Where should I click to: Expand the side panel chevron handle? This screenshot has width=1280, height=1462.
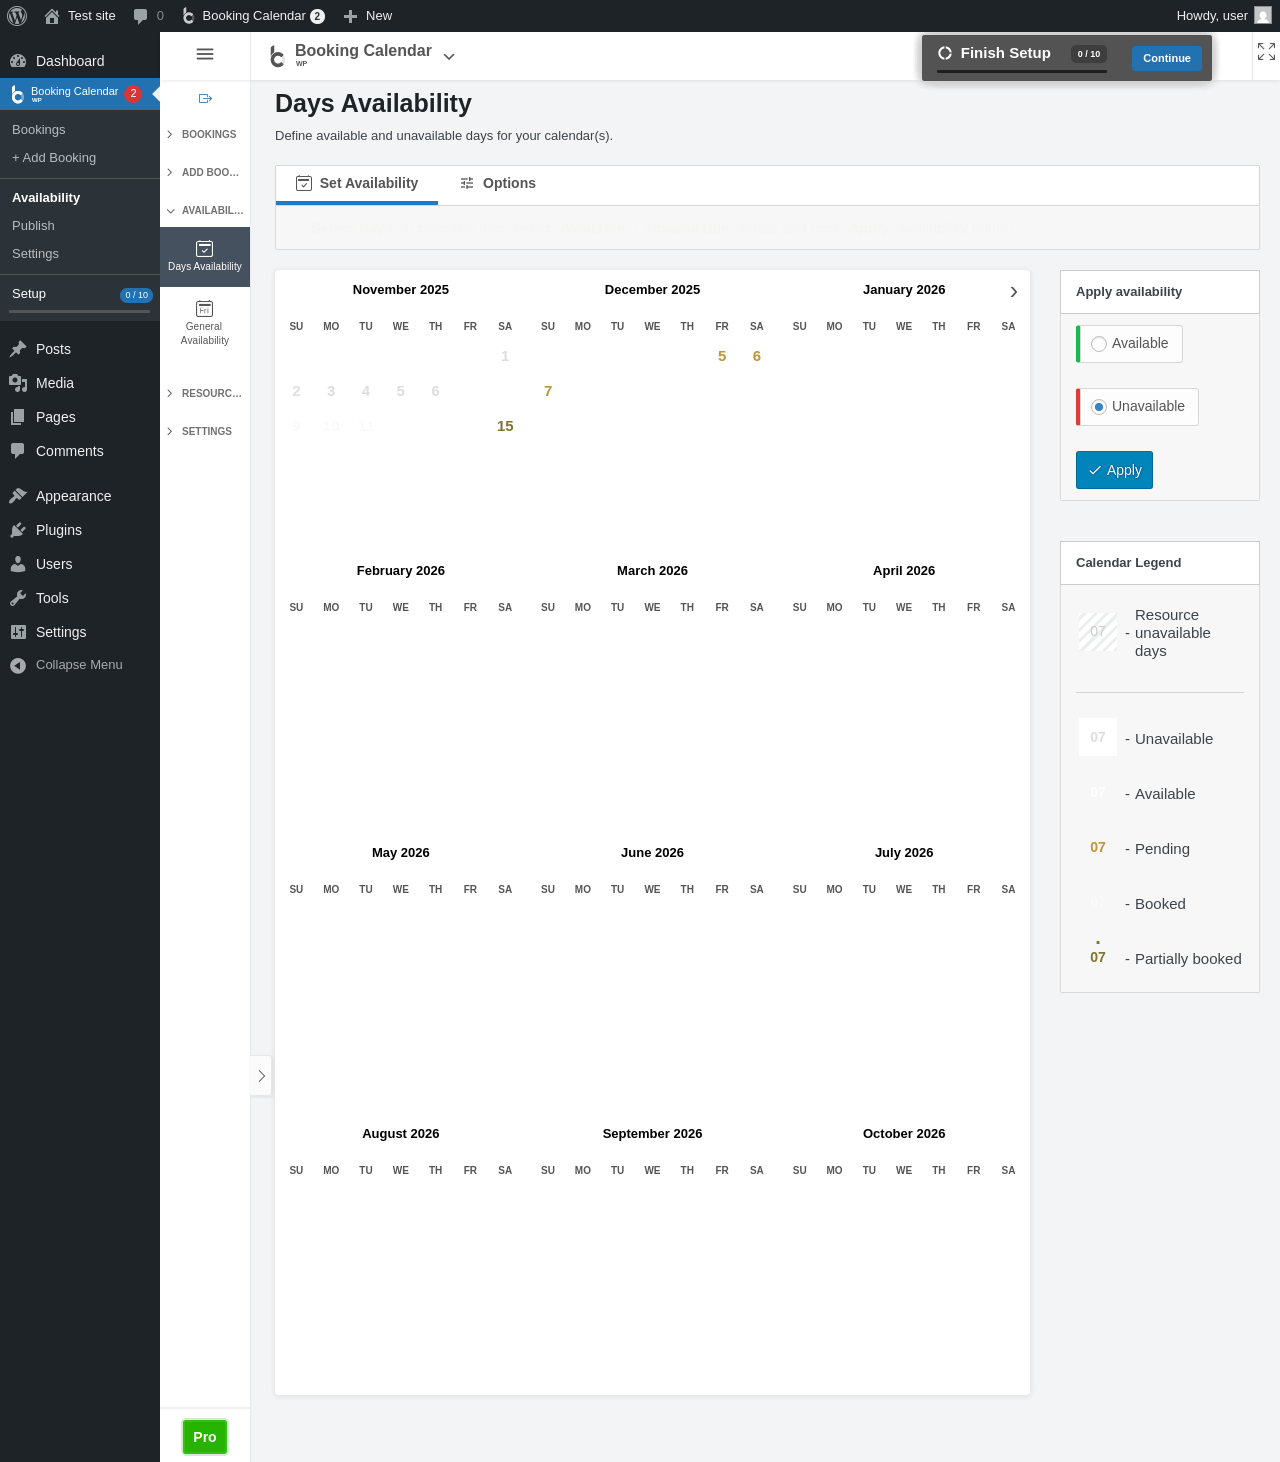pyautogui.click(x=261, y=1076)
